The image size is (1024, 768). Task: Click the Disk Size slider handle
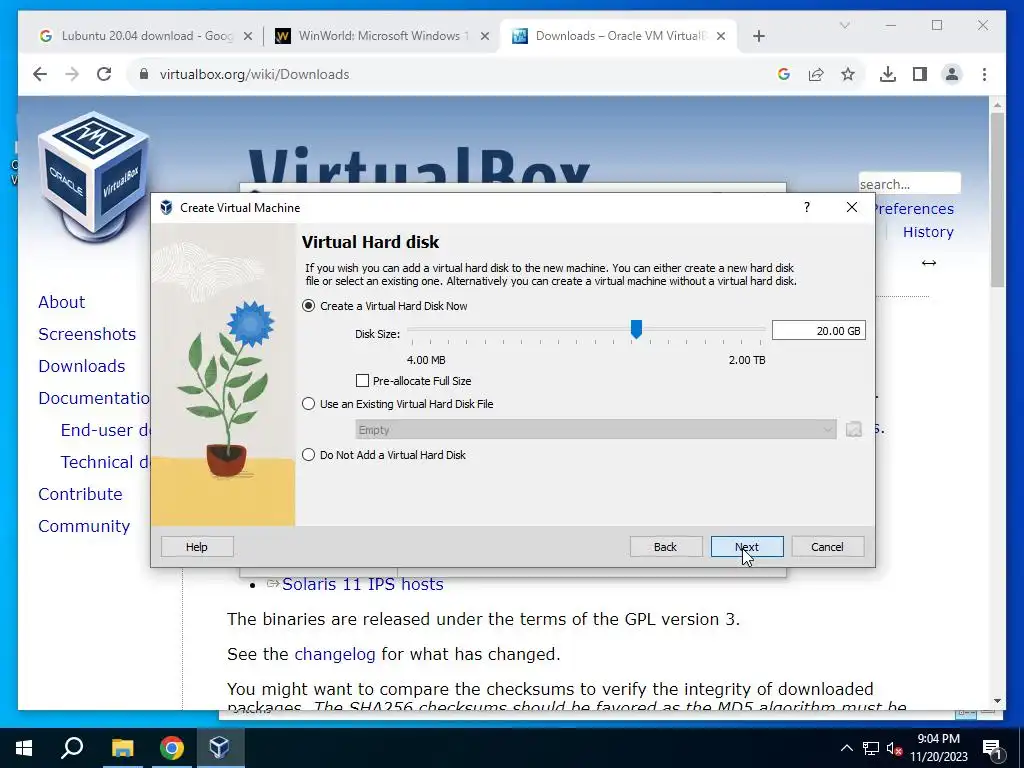click(636, 329)
